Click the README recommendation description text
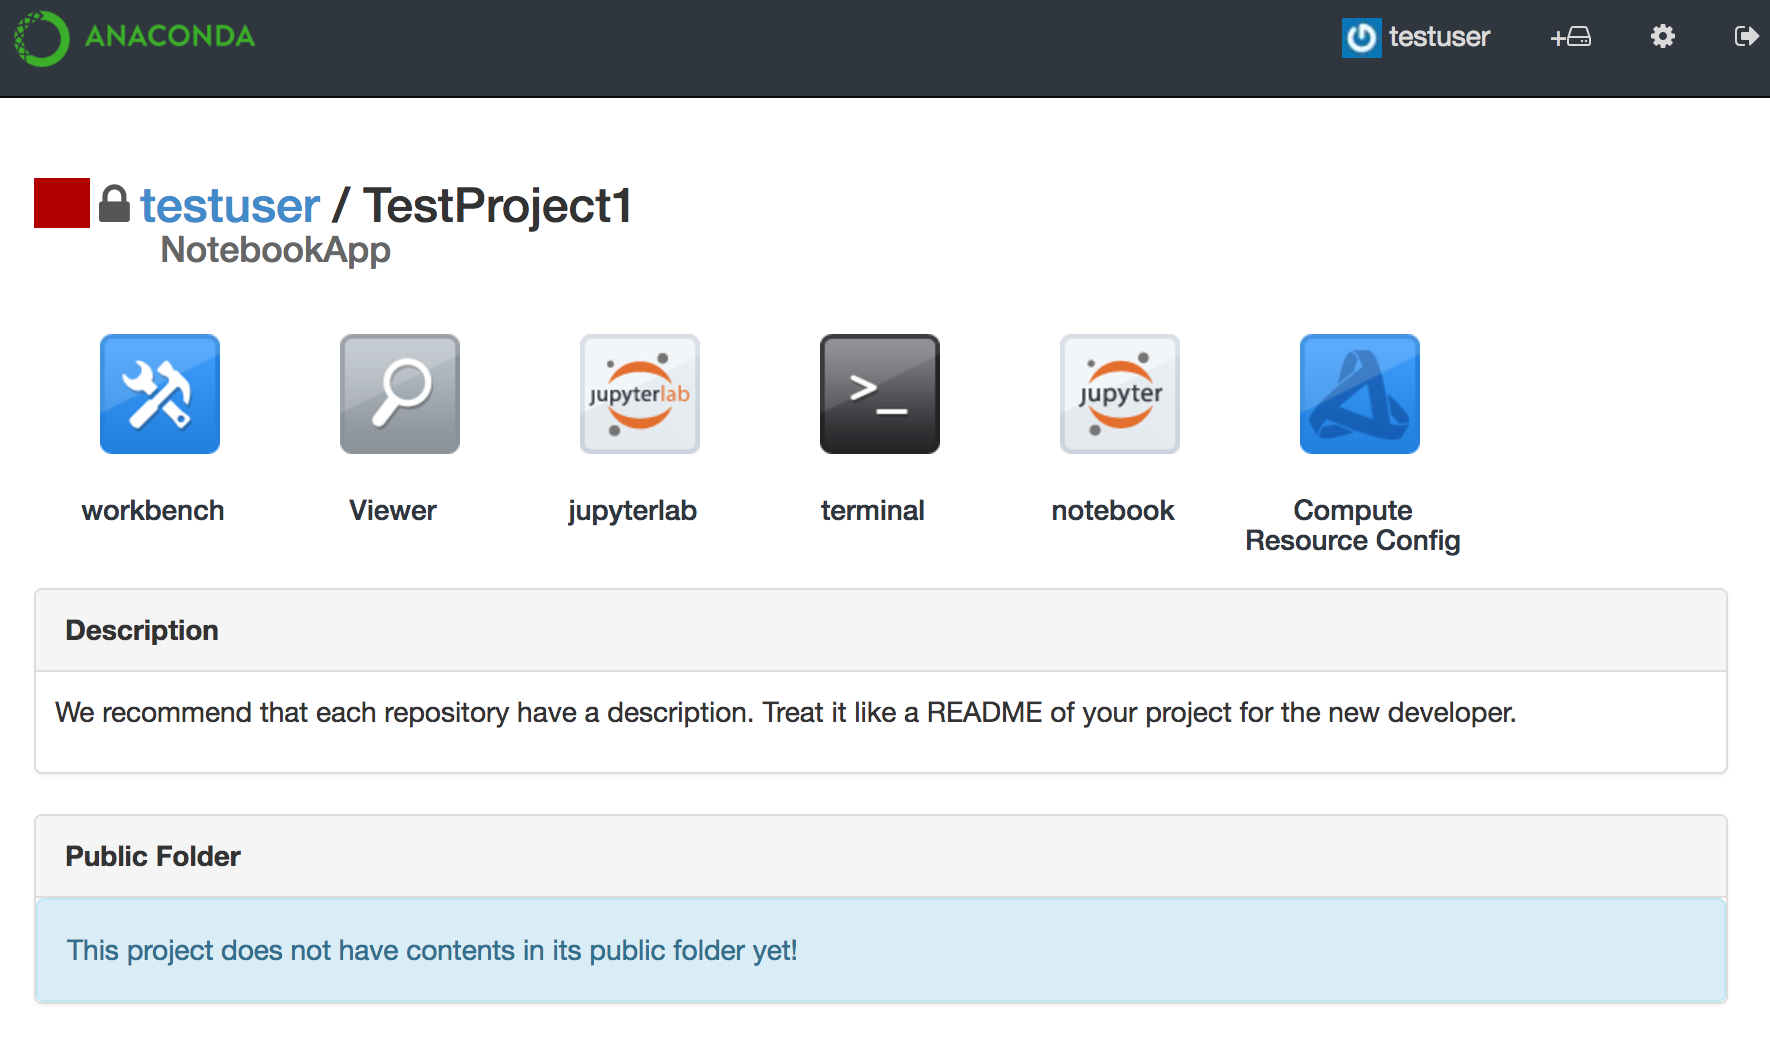Screen dimensions: 1770x1042 [x=786, y=712]
